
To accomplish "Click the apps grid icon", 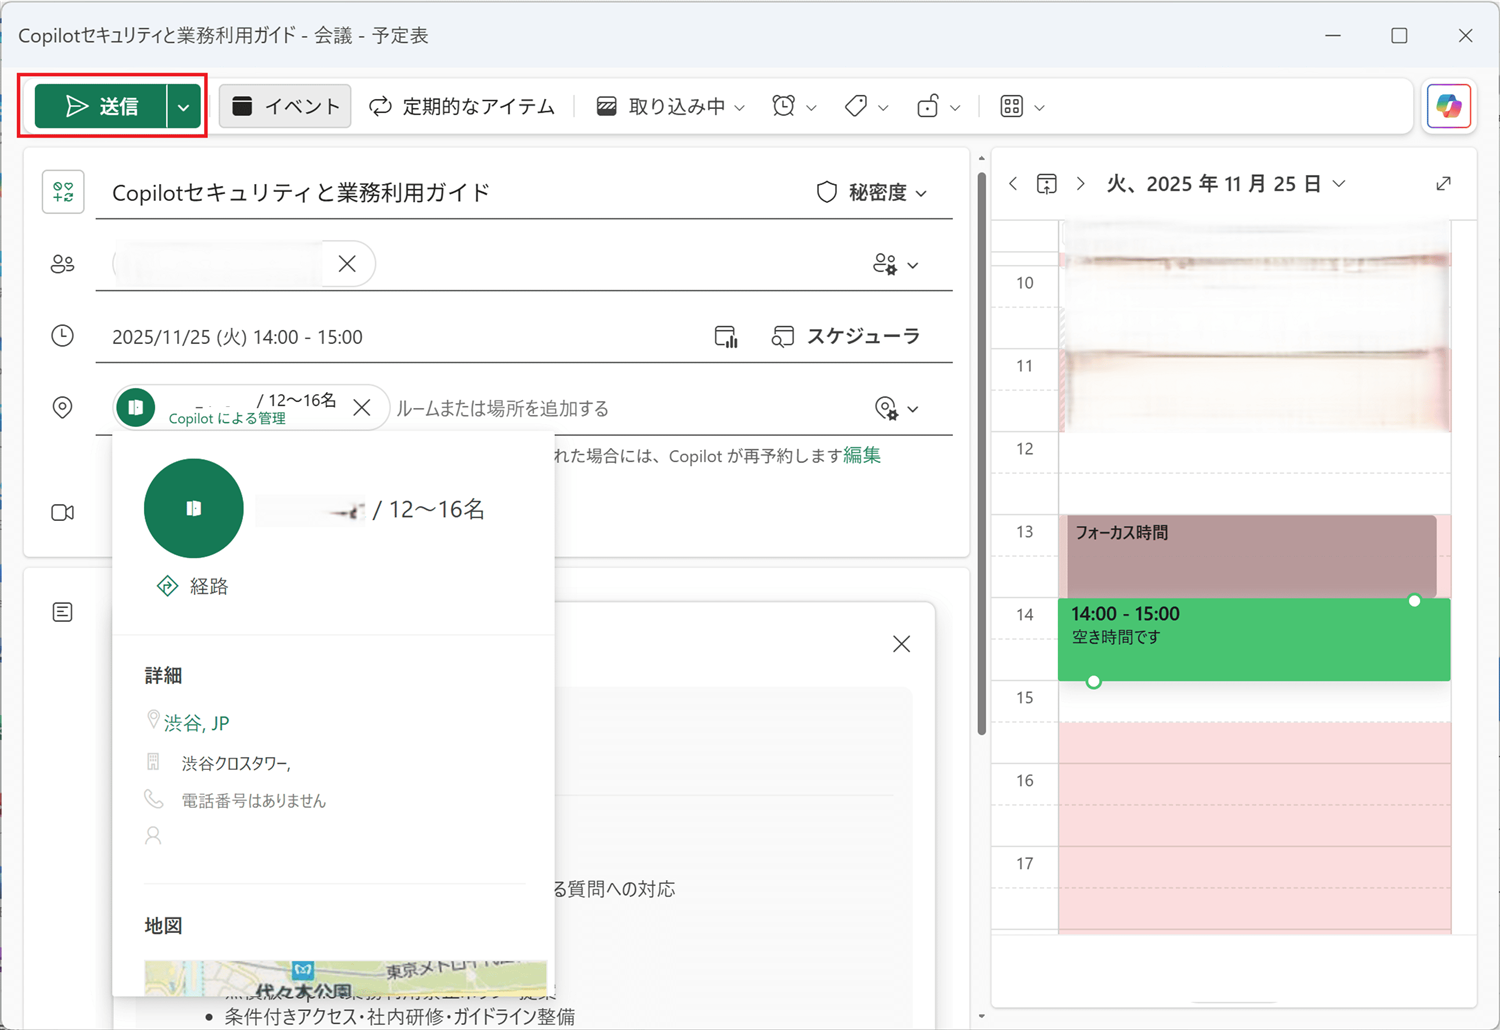I will [1012, 106].
